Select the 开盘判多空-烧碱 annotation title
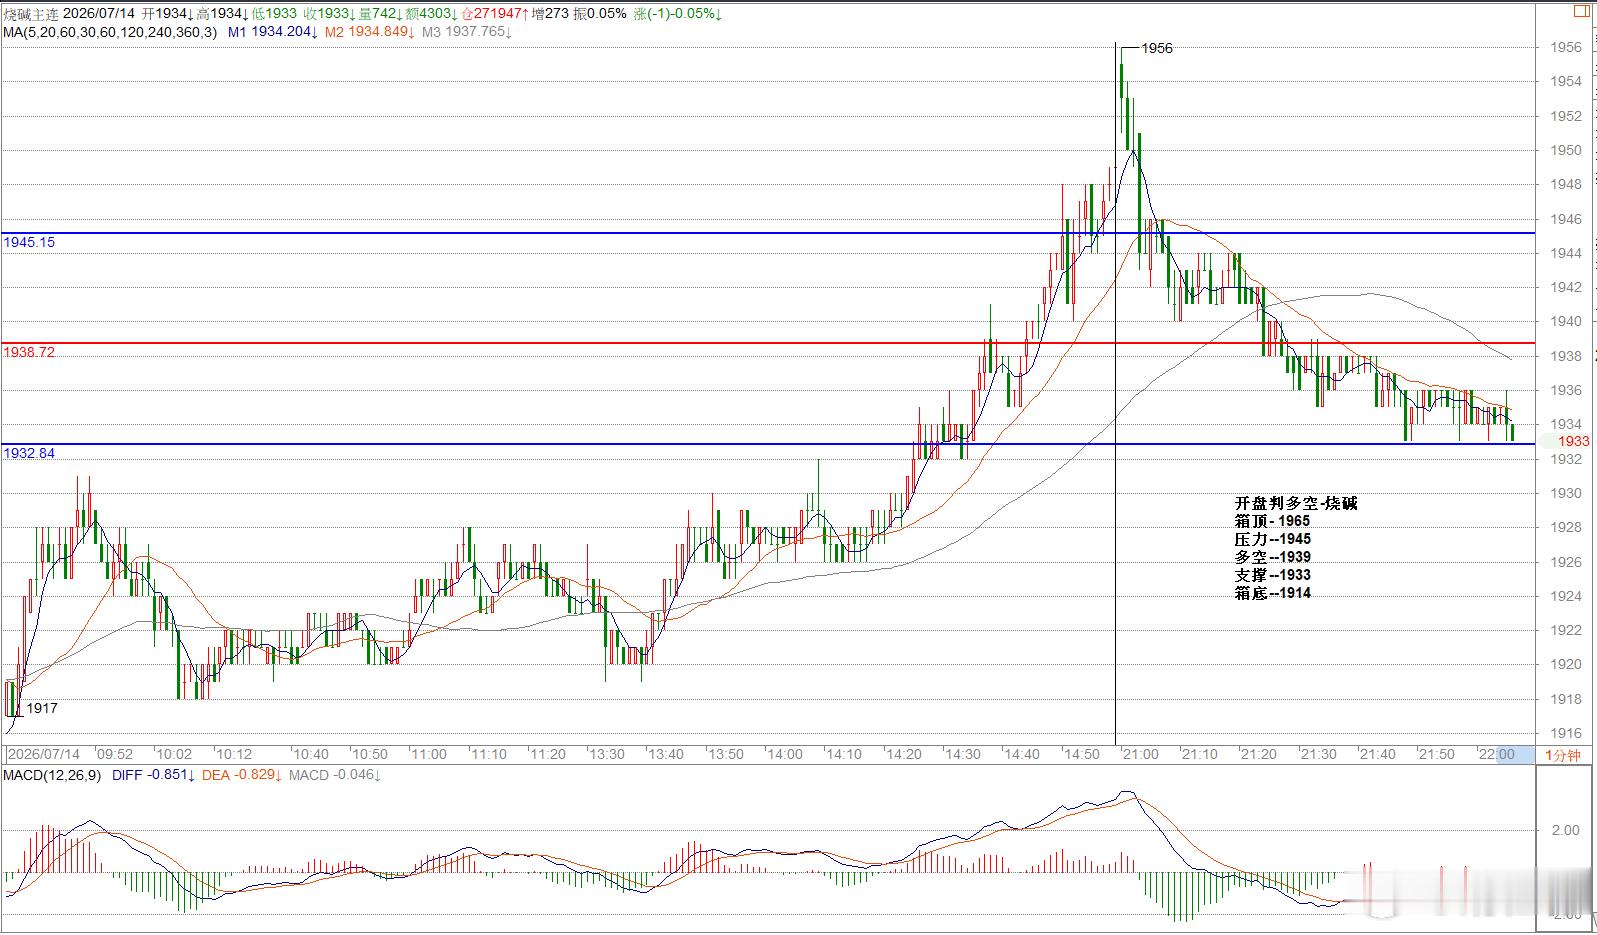1597x935 pixels. pos(1296,503)
